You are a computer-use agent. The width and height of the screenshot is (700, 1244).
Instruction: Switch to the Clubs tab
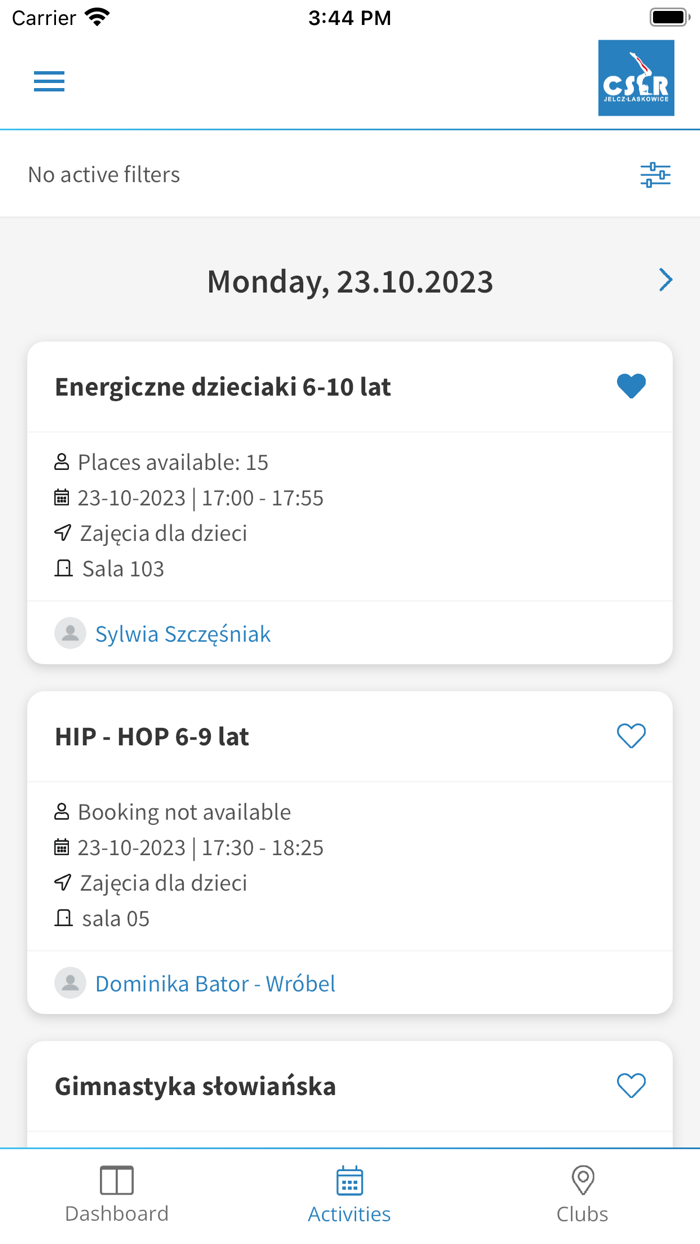582,1195
